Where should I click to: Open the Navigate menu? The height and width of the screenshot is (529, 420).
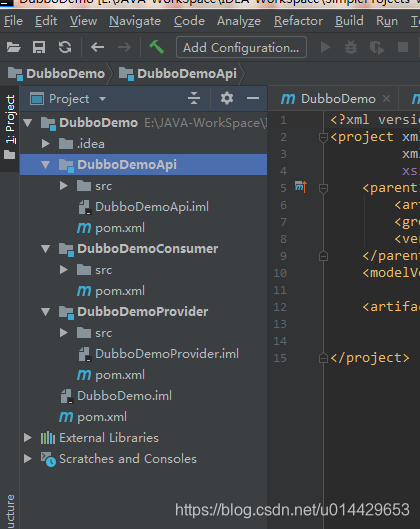[135, 21]
